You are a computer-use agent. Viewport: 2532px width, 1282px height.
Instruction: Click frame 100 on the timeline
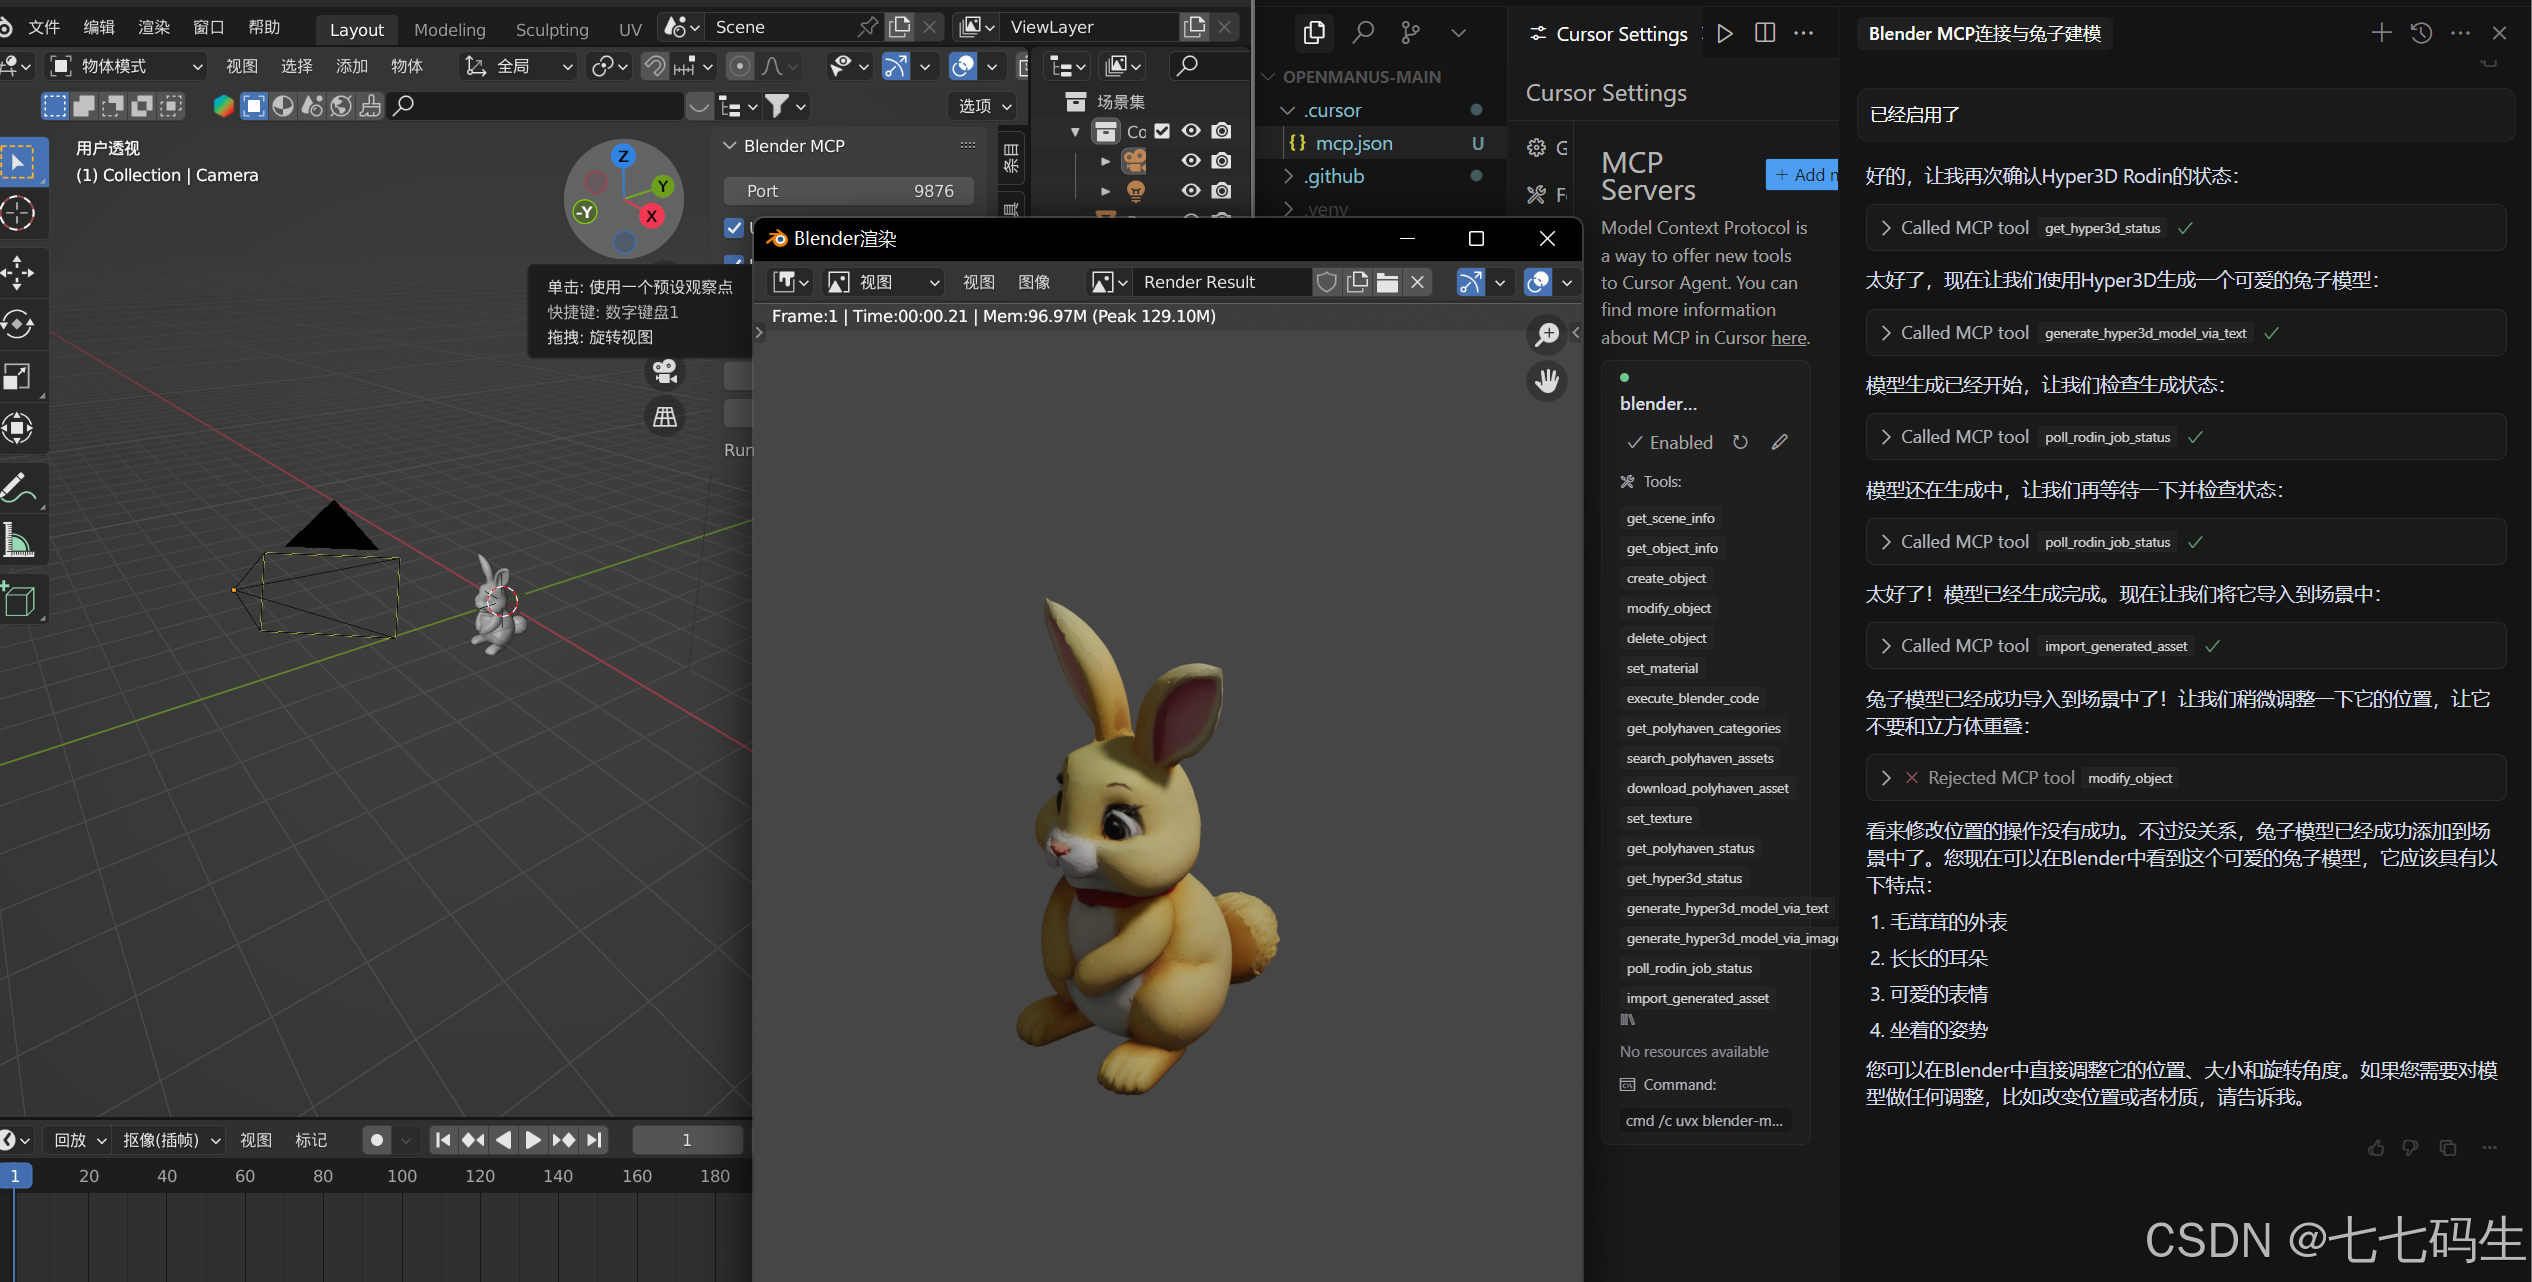coord(401,1176)
